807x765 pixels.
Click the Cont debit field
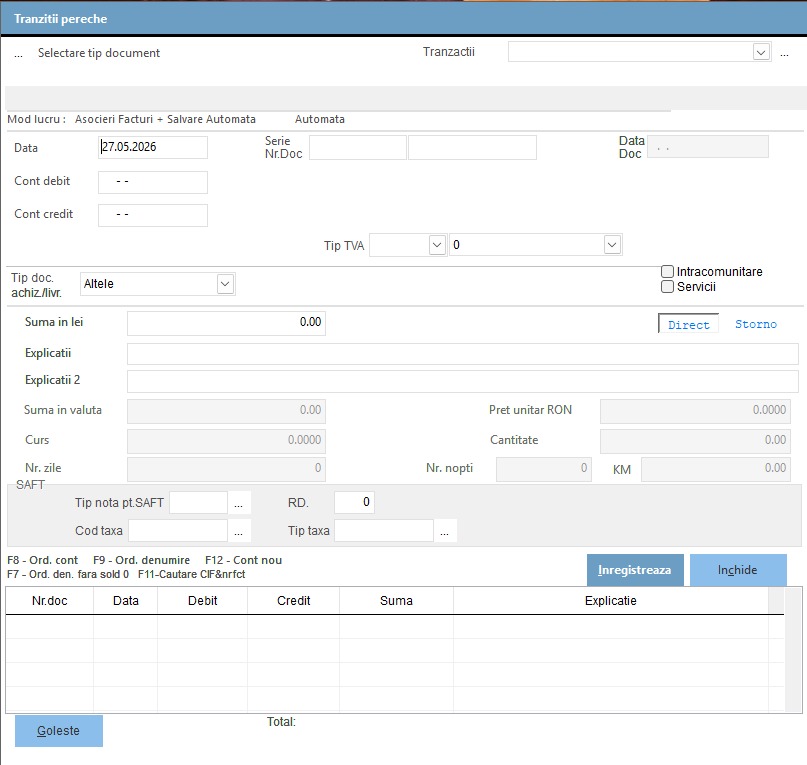coord(153,182)
